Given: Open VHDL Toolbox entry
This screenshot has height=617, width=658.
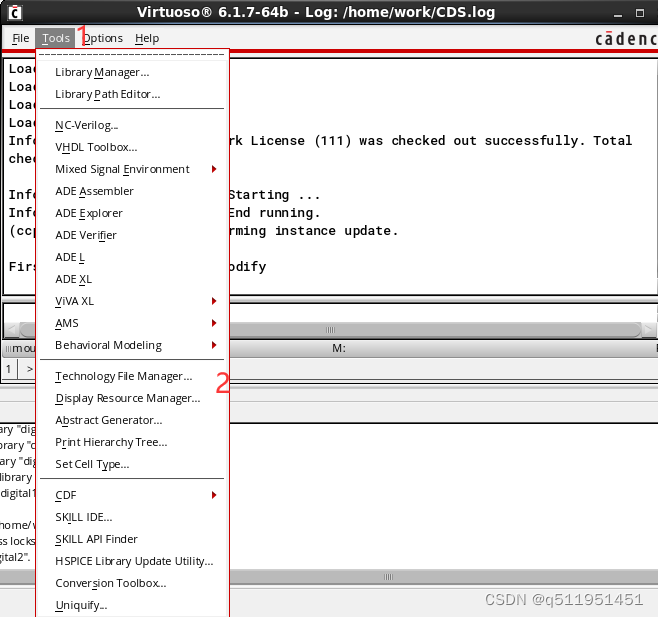Looking at the screenshot, I should pos(132,147).
